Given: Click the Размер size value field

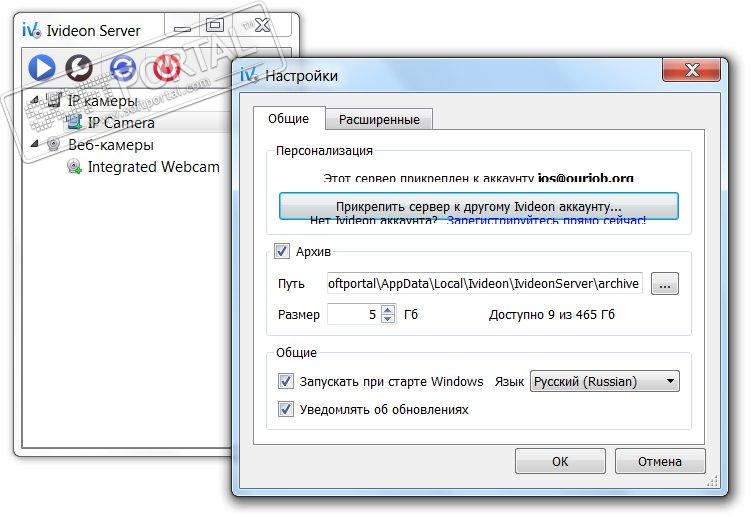Looking at the screenshot, I should point(354,314).
